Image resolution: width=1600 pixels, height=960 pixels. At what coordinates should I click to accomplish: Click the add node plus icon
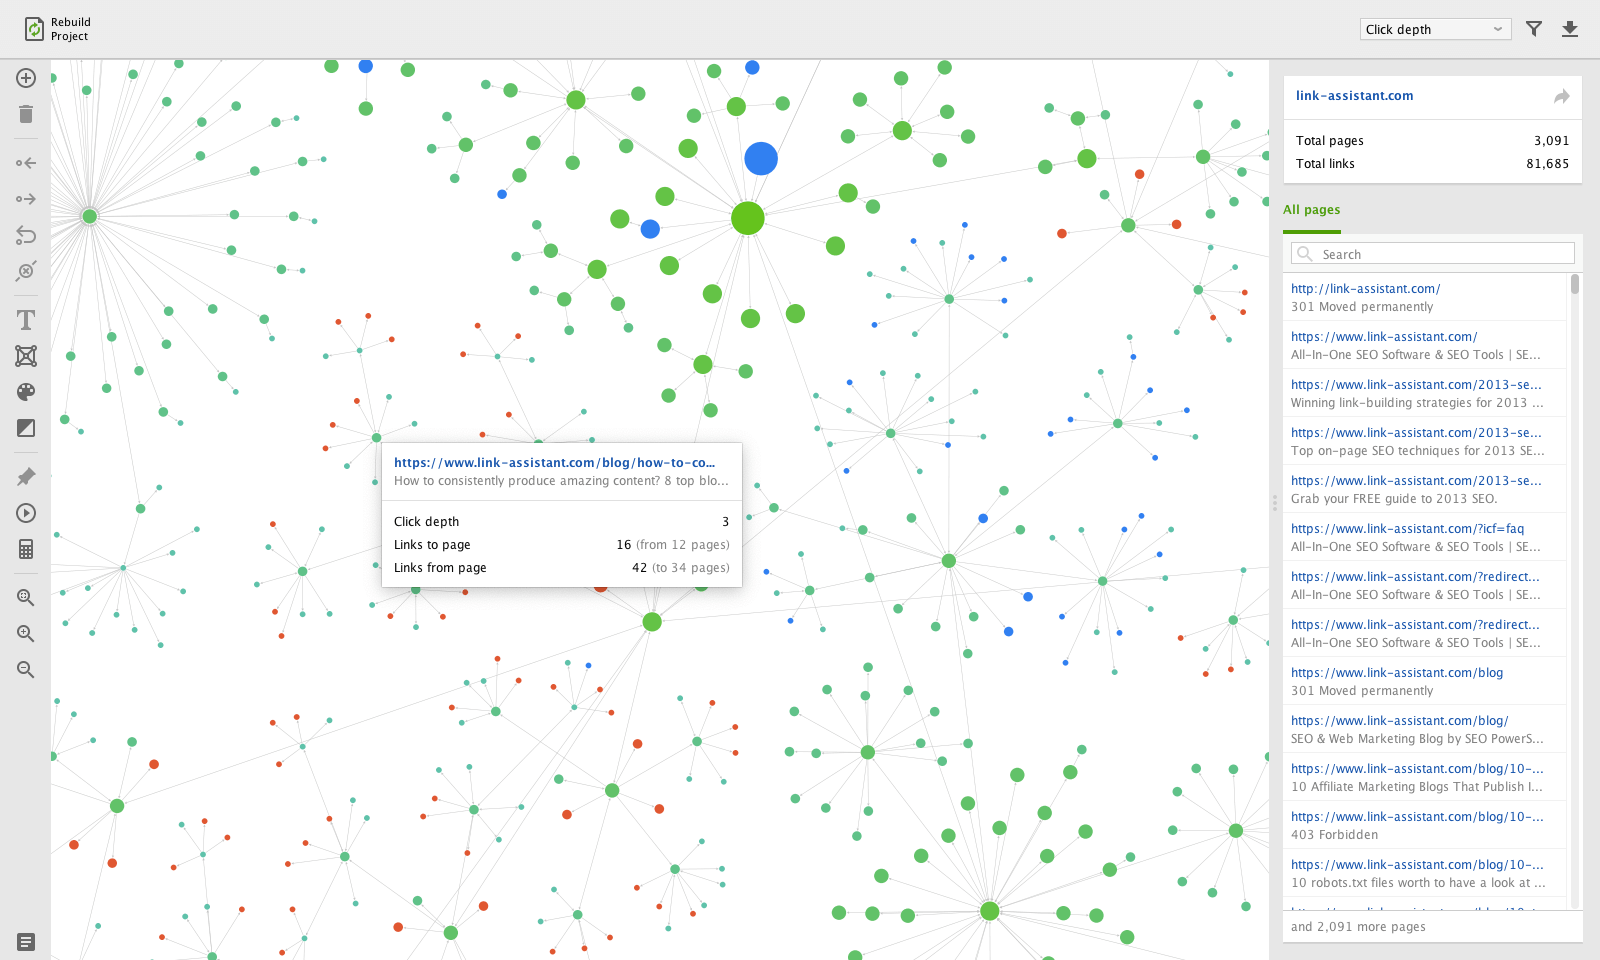[26, 78]
